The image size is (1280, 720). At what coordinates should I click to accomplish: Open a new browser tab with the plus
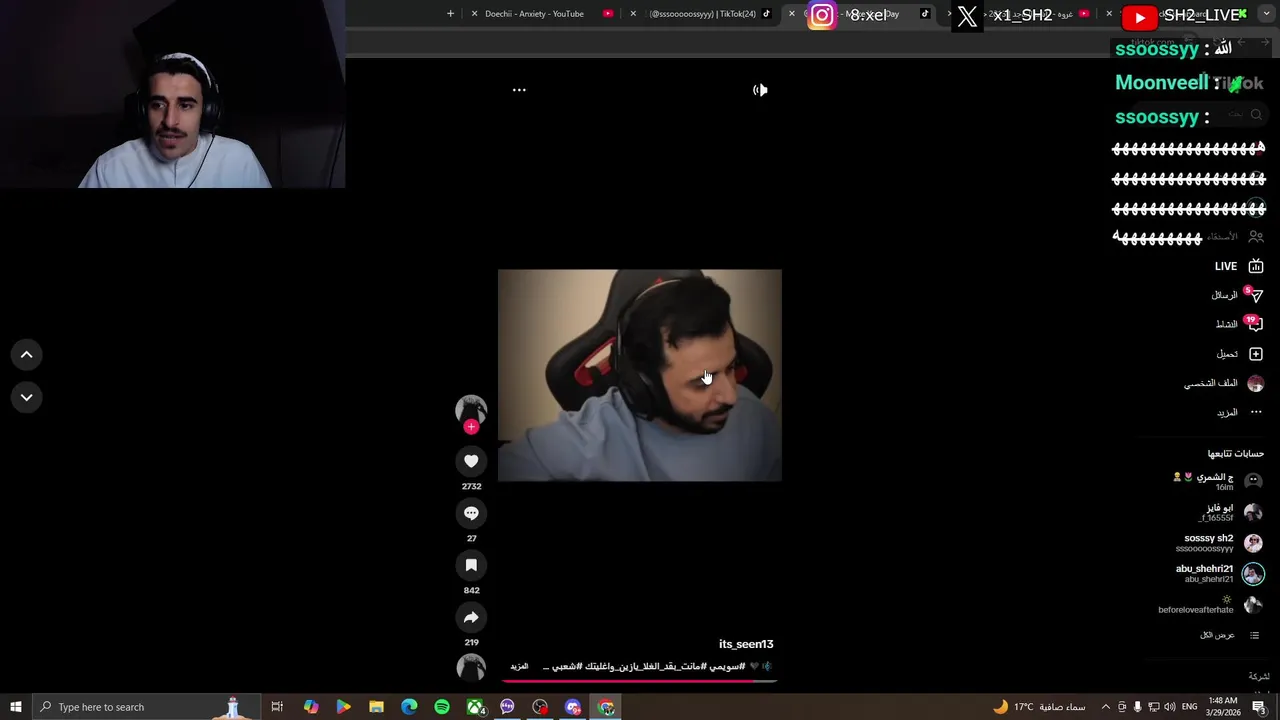pyautogui.click(x=450, y=14)
